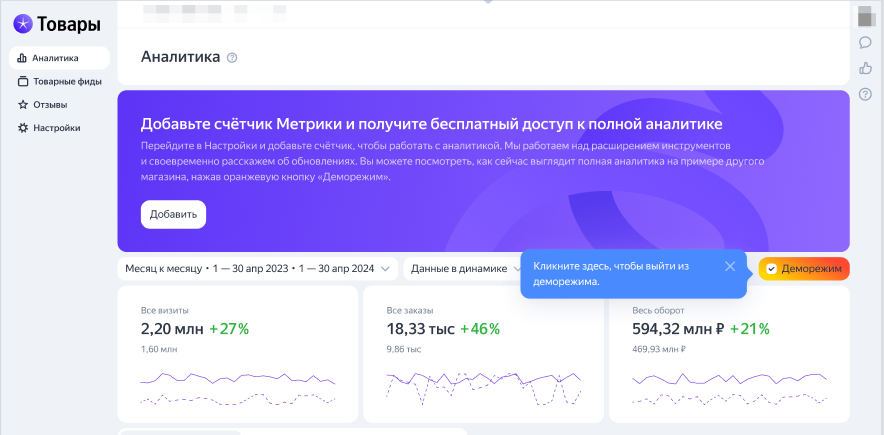Click the help icon beside Аналитика heading
This screenshot has width=884, height=435.
point(232,57)
